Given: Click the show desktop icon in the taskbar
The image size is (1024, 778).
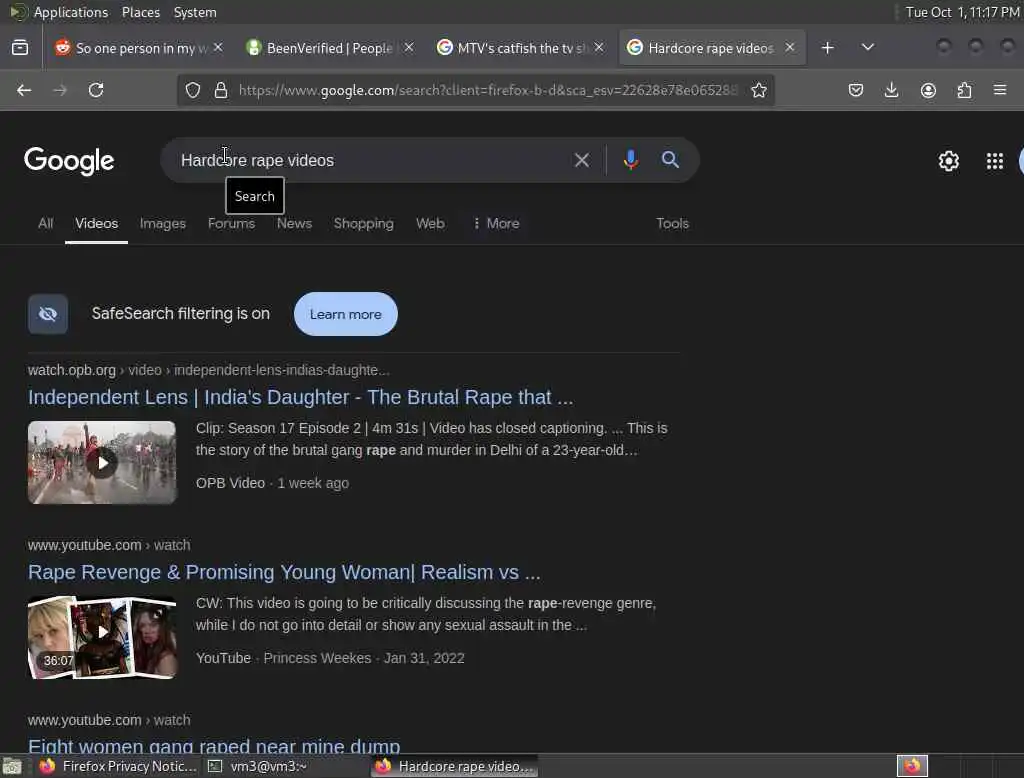Looking at the screenshot, I should click(12, 766).
